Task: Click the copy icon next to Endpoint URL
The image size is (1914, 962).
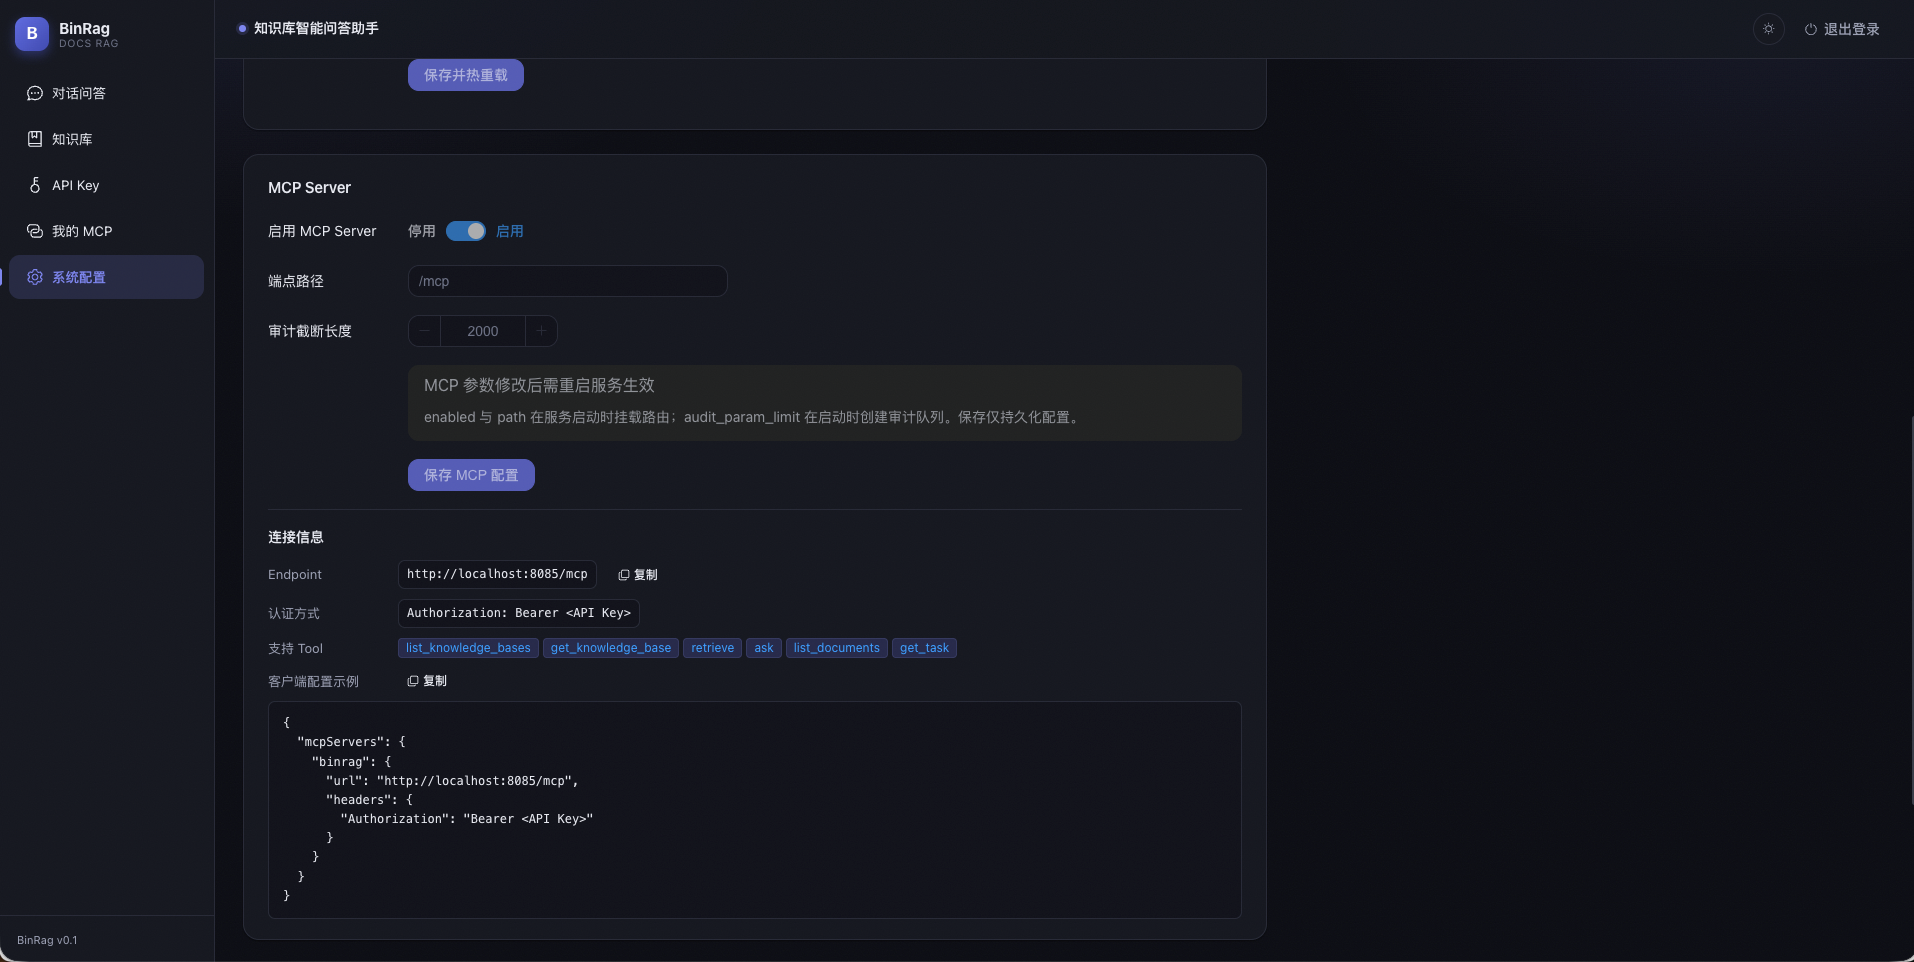Action: (624, 575)
